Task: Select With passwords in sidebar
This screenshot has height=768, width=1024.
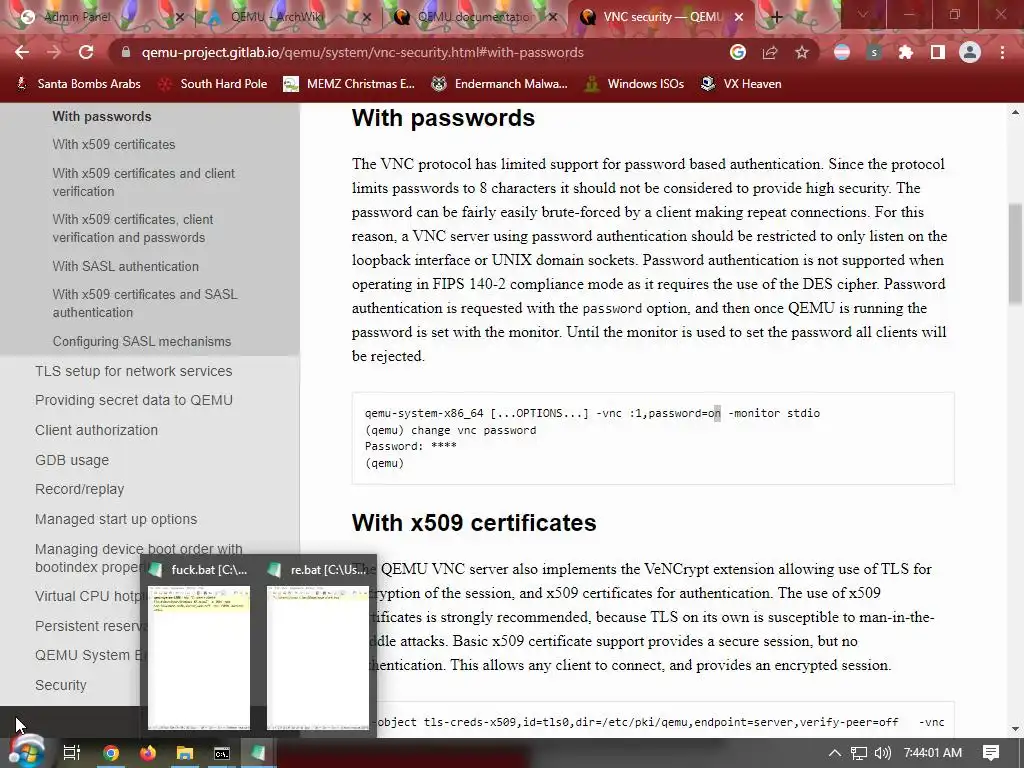Action: click(x=102, y=116)
